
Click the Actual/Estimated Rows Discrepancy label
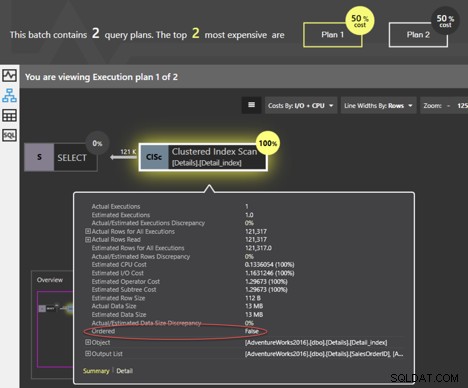click(141, 256)
